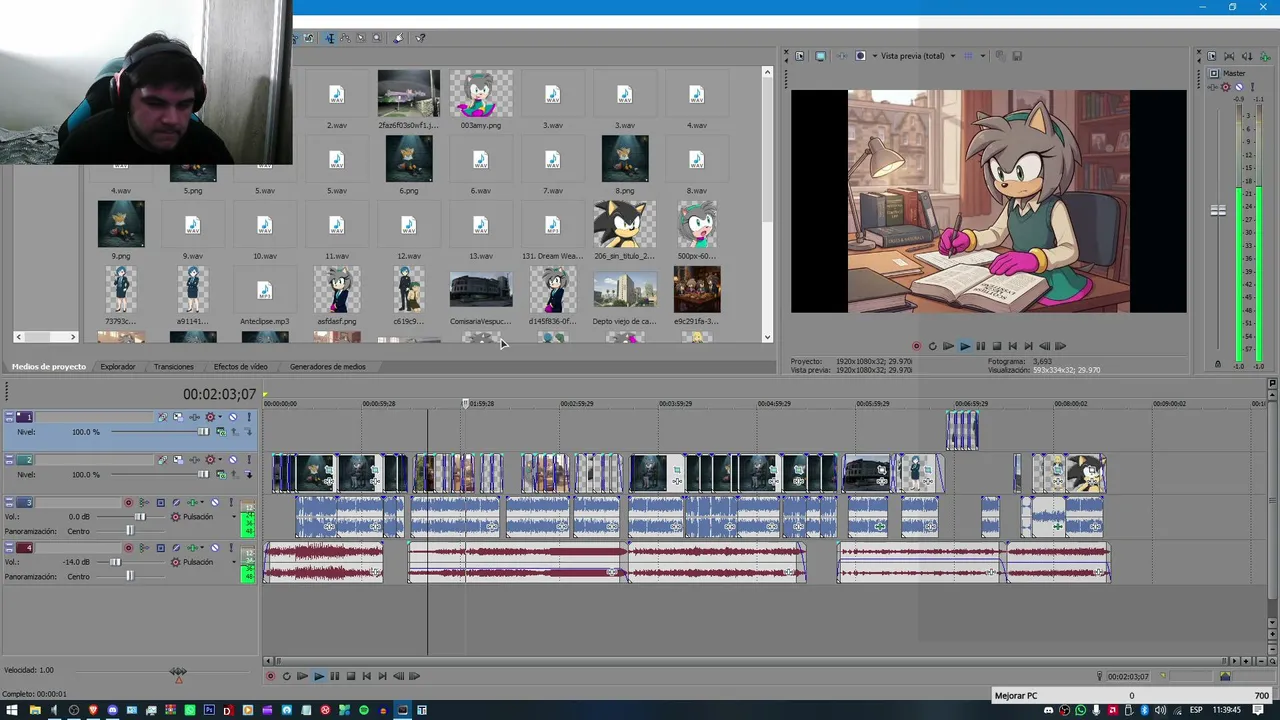The height and width of the screenshot is (720, 1280).
Task: Open the Efectos de vídeo tab
Action: click(x=240, y=367)
